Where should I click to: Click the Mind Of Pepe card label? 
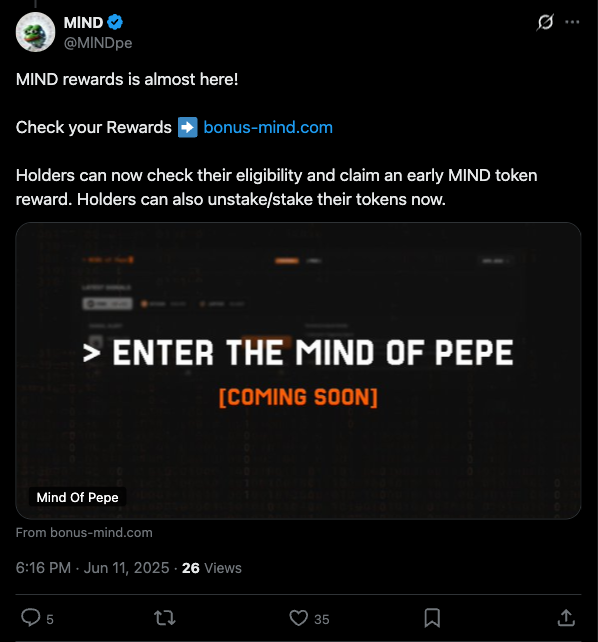pyautogui.click(x=77, y=497)
